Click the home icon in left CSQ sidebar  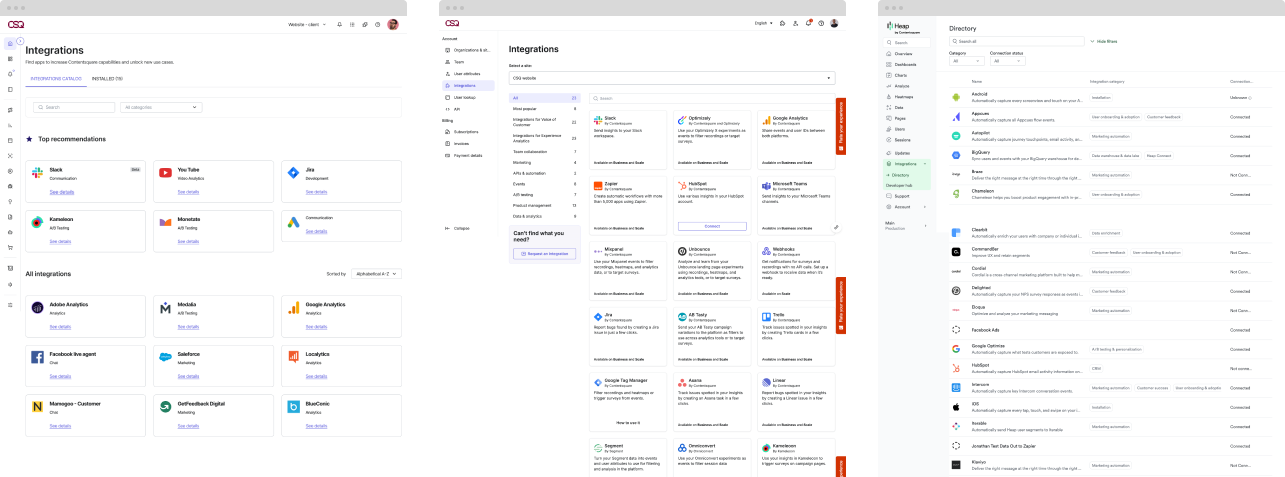pyautogui.click(x=10, y=43)
